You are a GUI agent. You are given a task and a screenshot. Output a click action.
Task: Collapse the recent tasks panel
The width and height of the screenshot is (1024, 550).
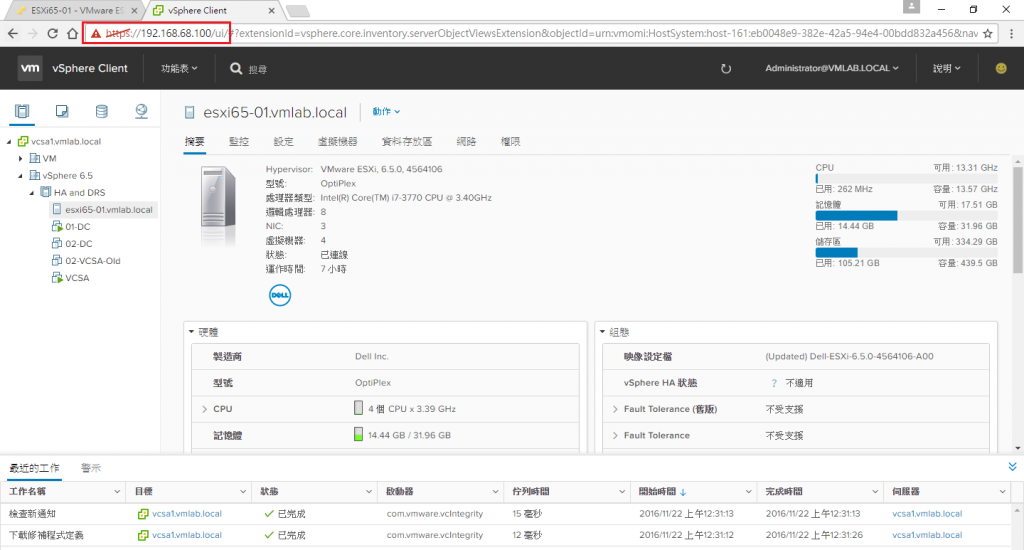coord(1012,466)
